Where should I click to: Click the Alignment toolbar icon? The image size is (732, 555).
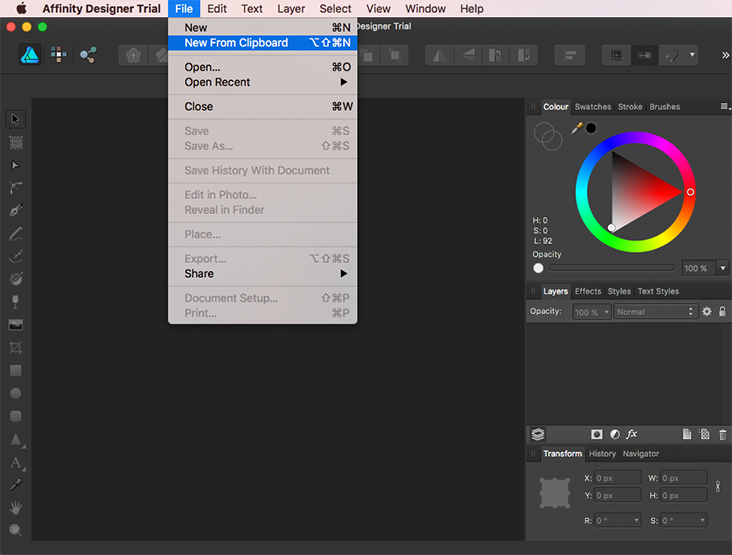(570, 56)
